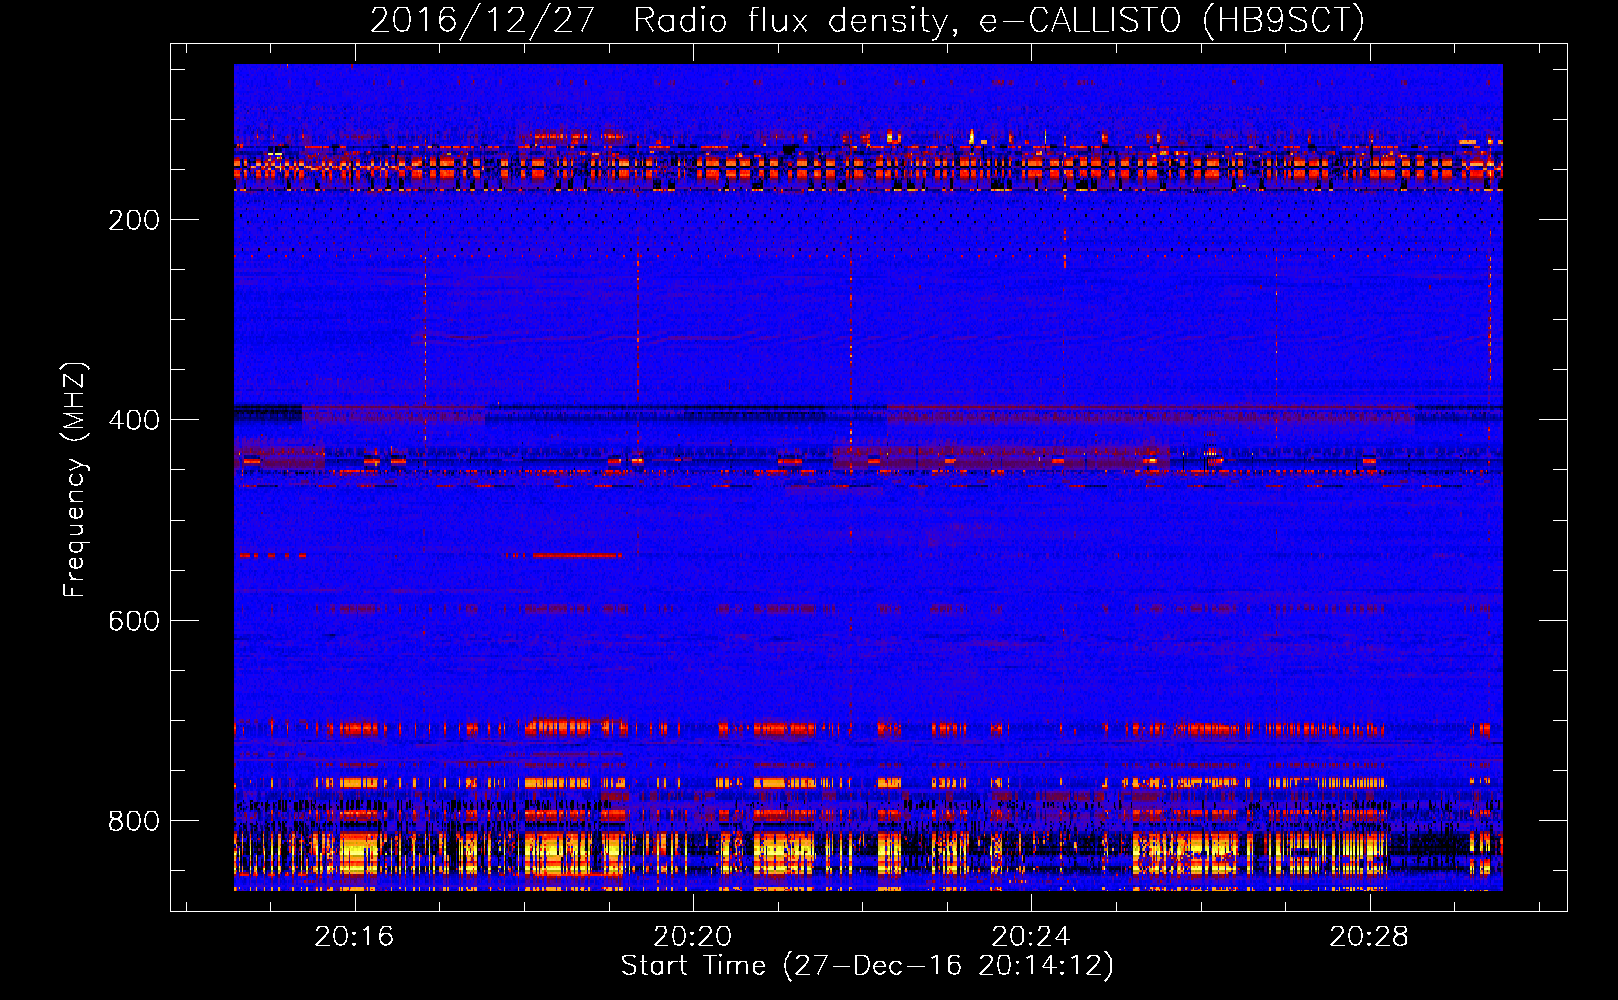Select the 800 frequency tick label

(134, 821)
